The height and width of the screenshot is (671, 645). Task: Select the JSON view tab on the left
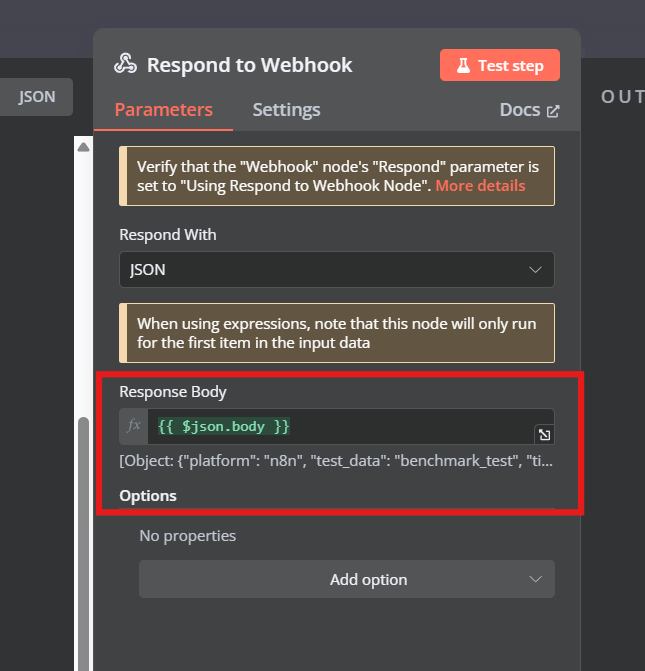click(36, 97)
